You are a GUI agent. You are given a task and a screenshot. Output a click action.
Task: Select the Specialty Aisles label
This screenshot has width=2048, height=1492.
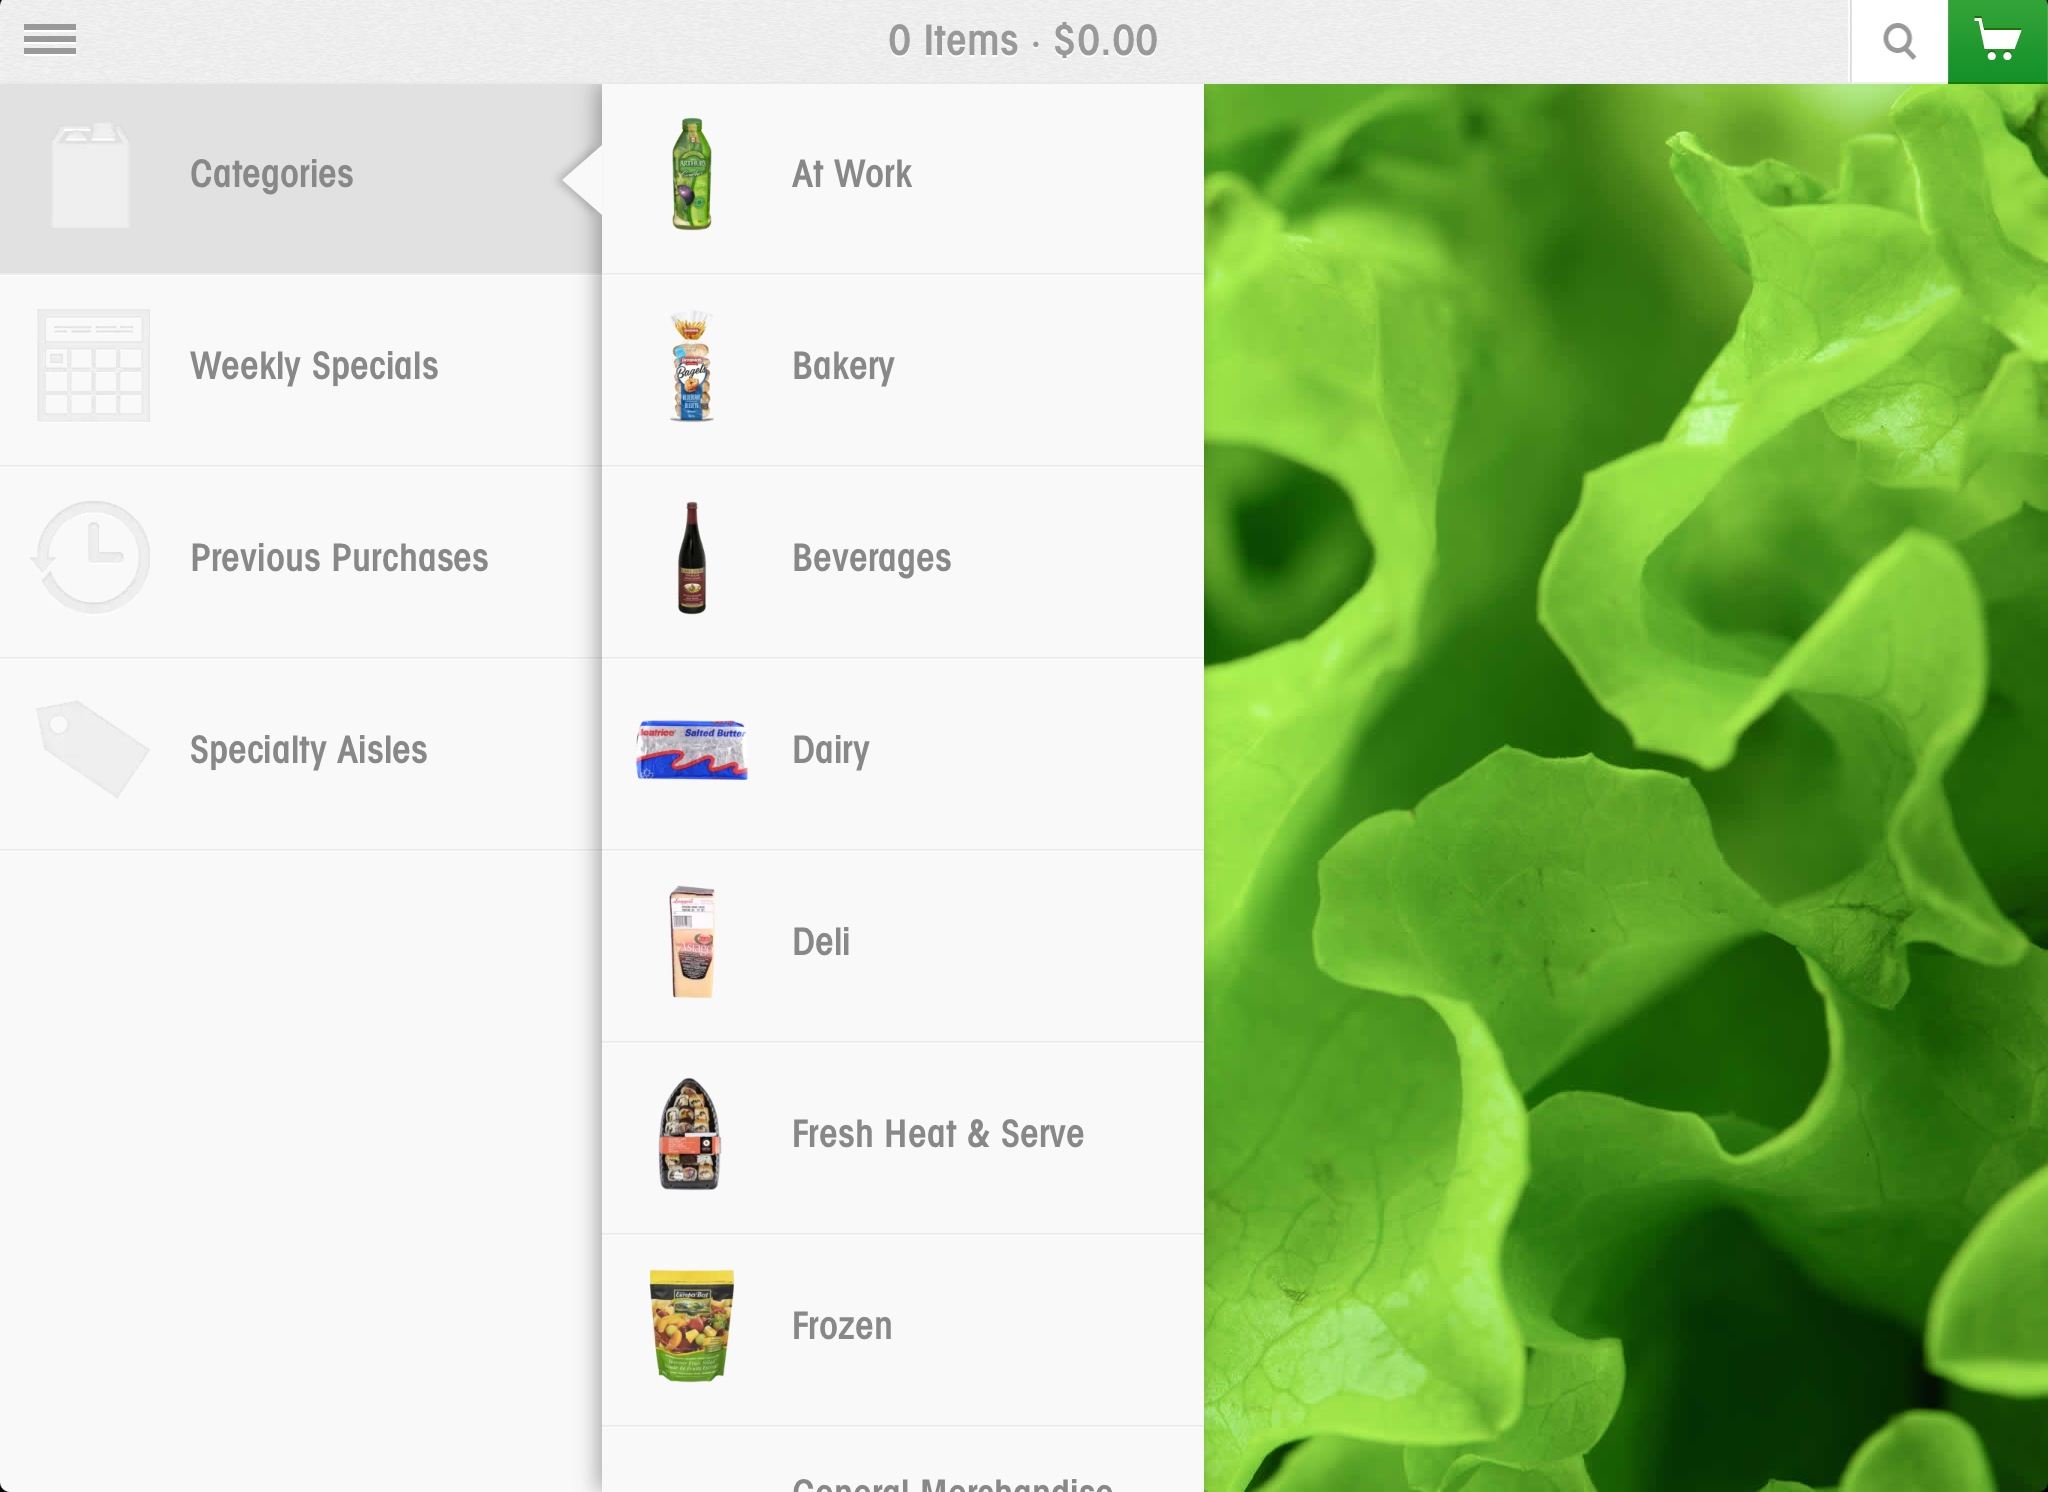point(308,751)
